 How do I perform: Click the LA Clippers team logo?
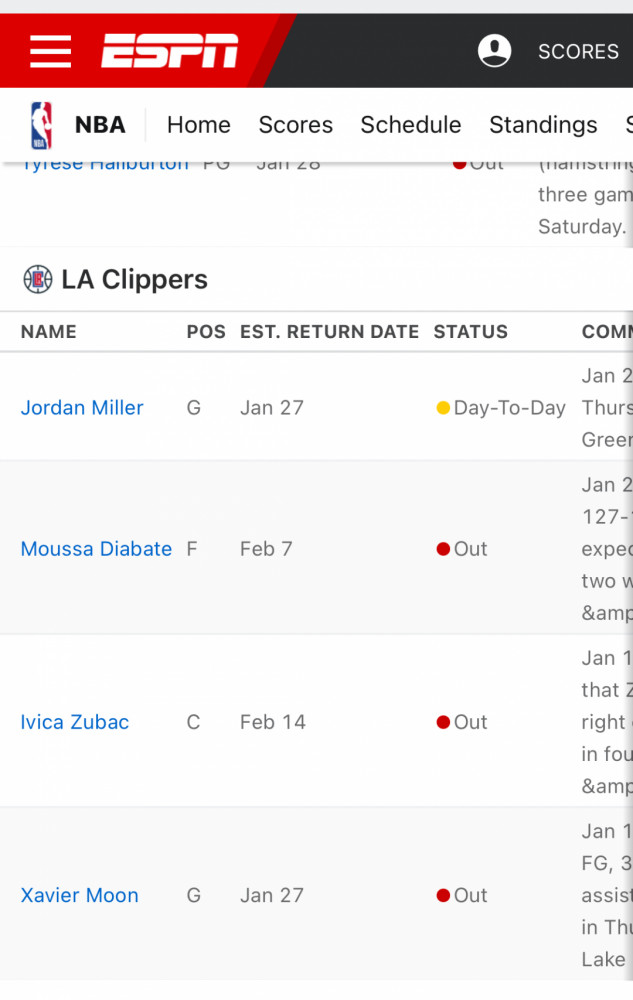[x=38, y=279]
